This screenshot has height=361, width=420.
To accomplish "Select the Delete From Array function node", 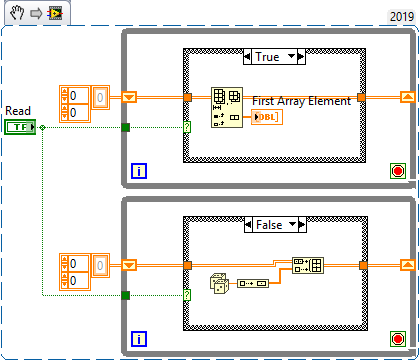I will (227, 107).
